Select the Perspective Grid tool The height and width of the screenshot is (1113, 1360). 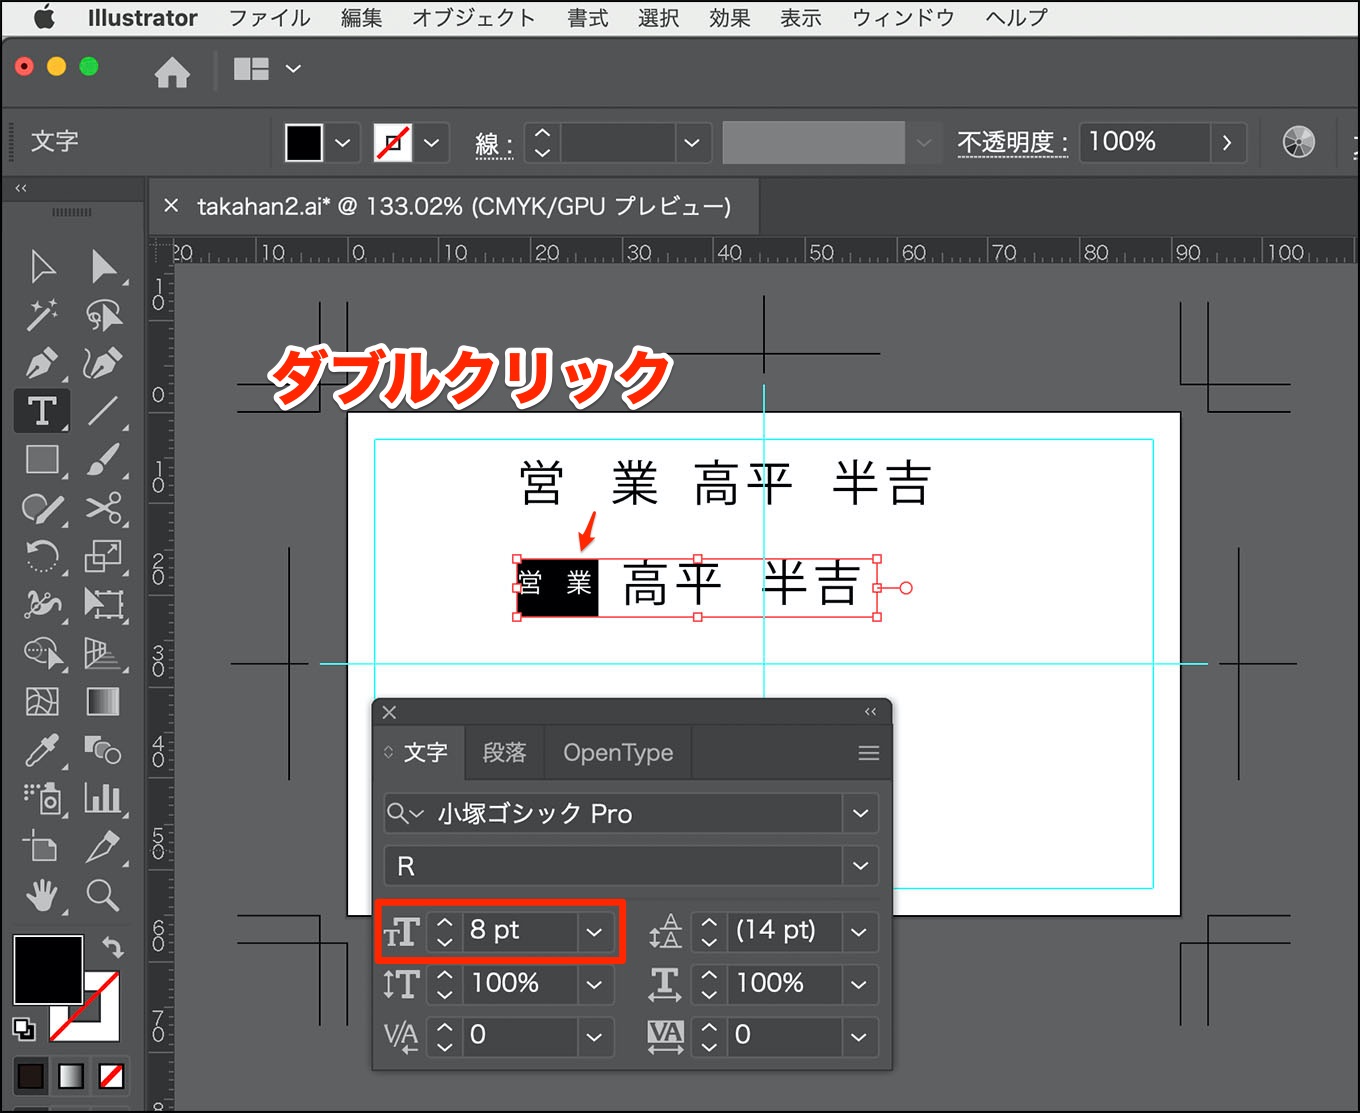pyautogui.click(x=103, y=653)
